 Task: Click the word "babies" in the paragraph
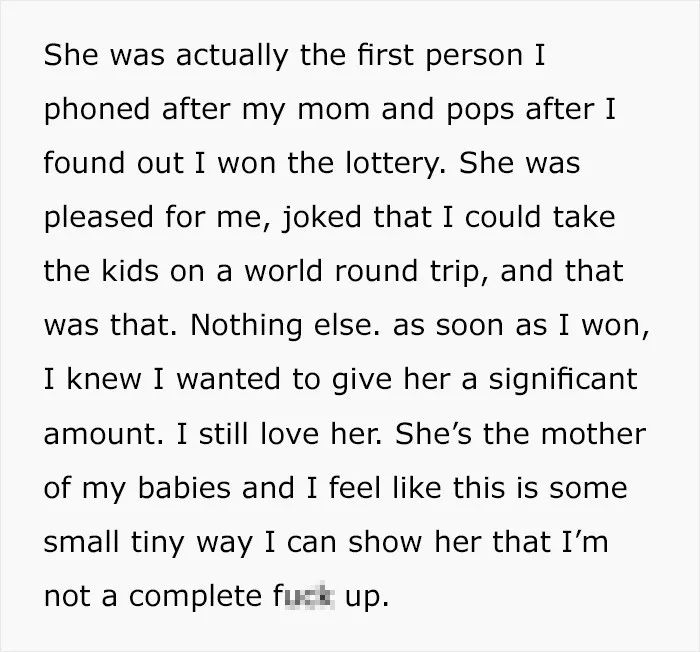pos(184,488)
